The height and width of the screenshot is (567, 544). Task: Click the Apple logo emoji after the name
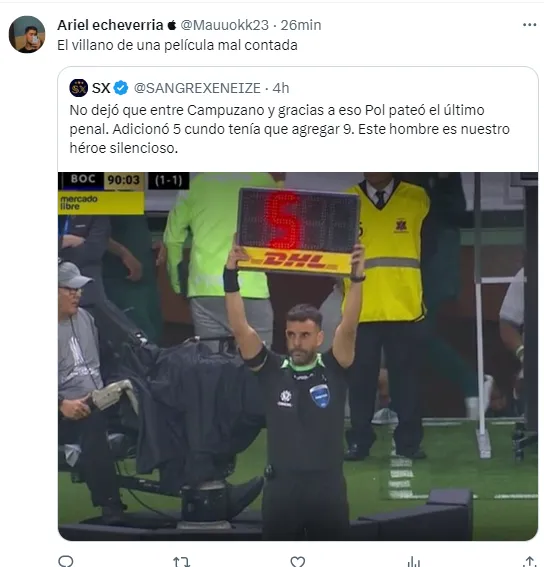(x=172, y=25)
